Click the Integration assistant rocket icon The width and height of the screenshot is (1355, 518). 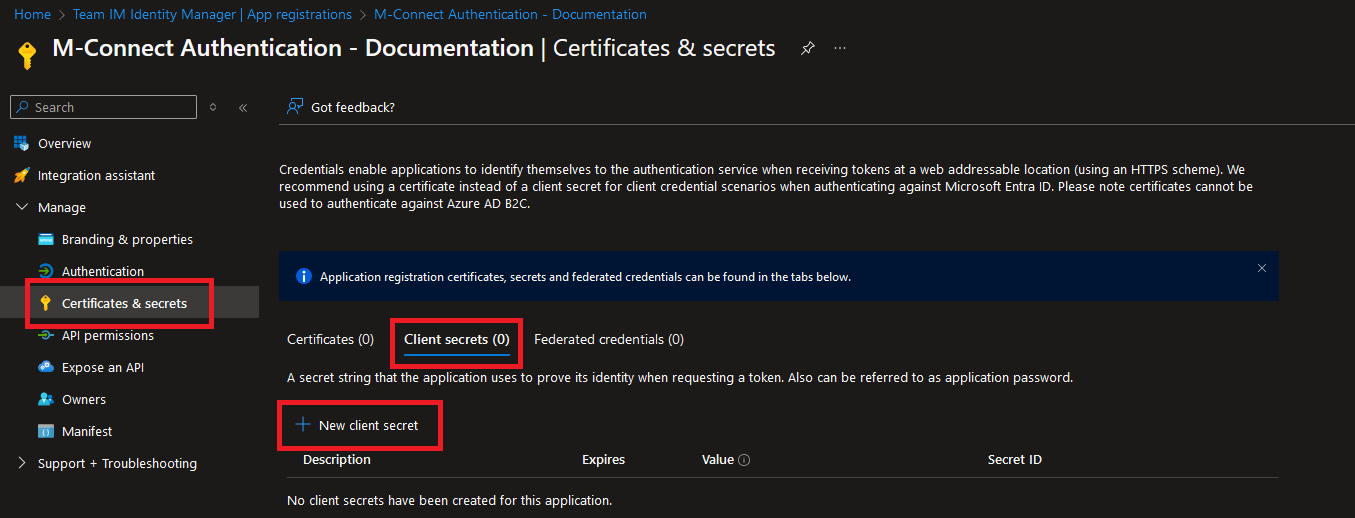pos(21,175)
